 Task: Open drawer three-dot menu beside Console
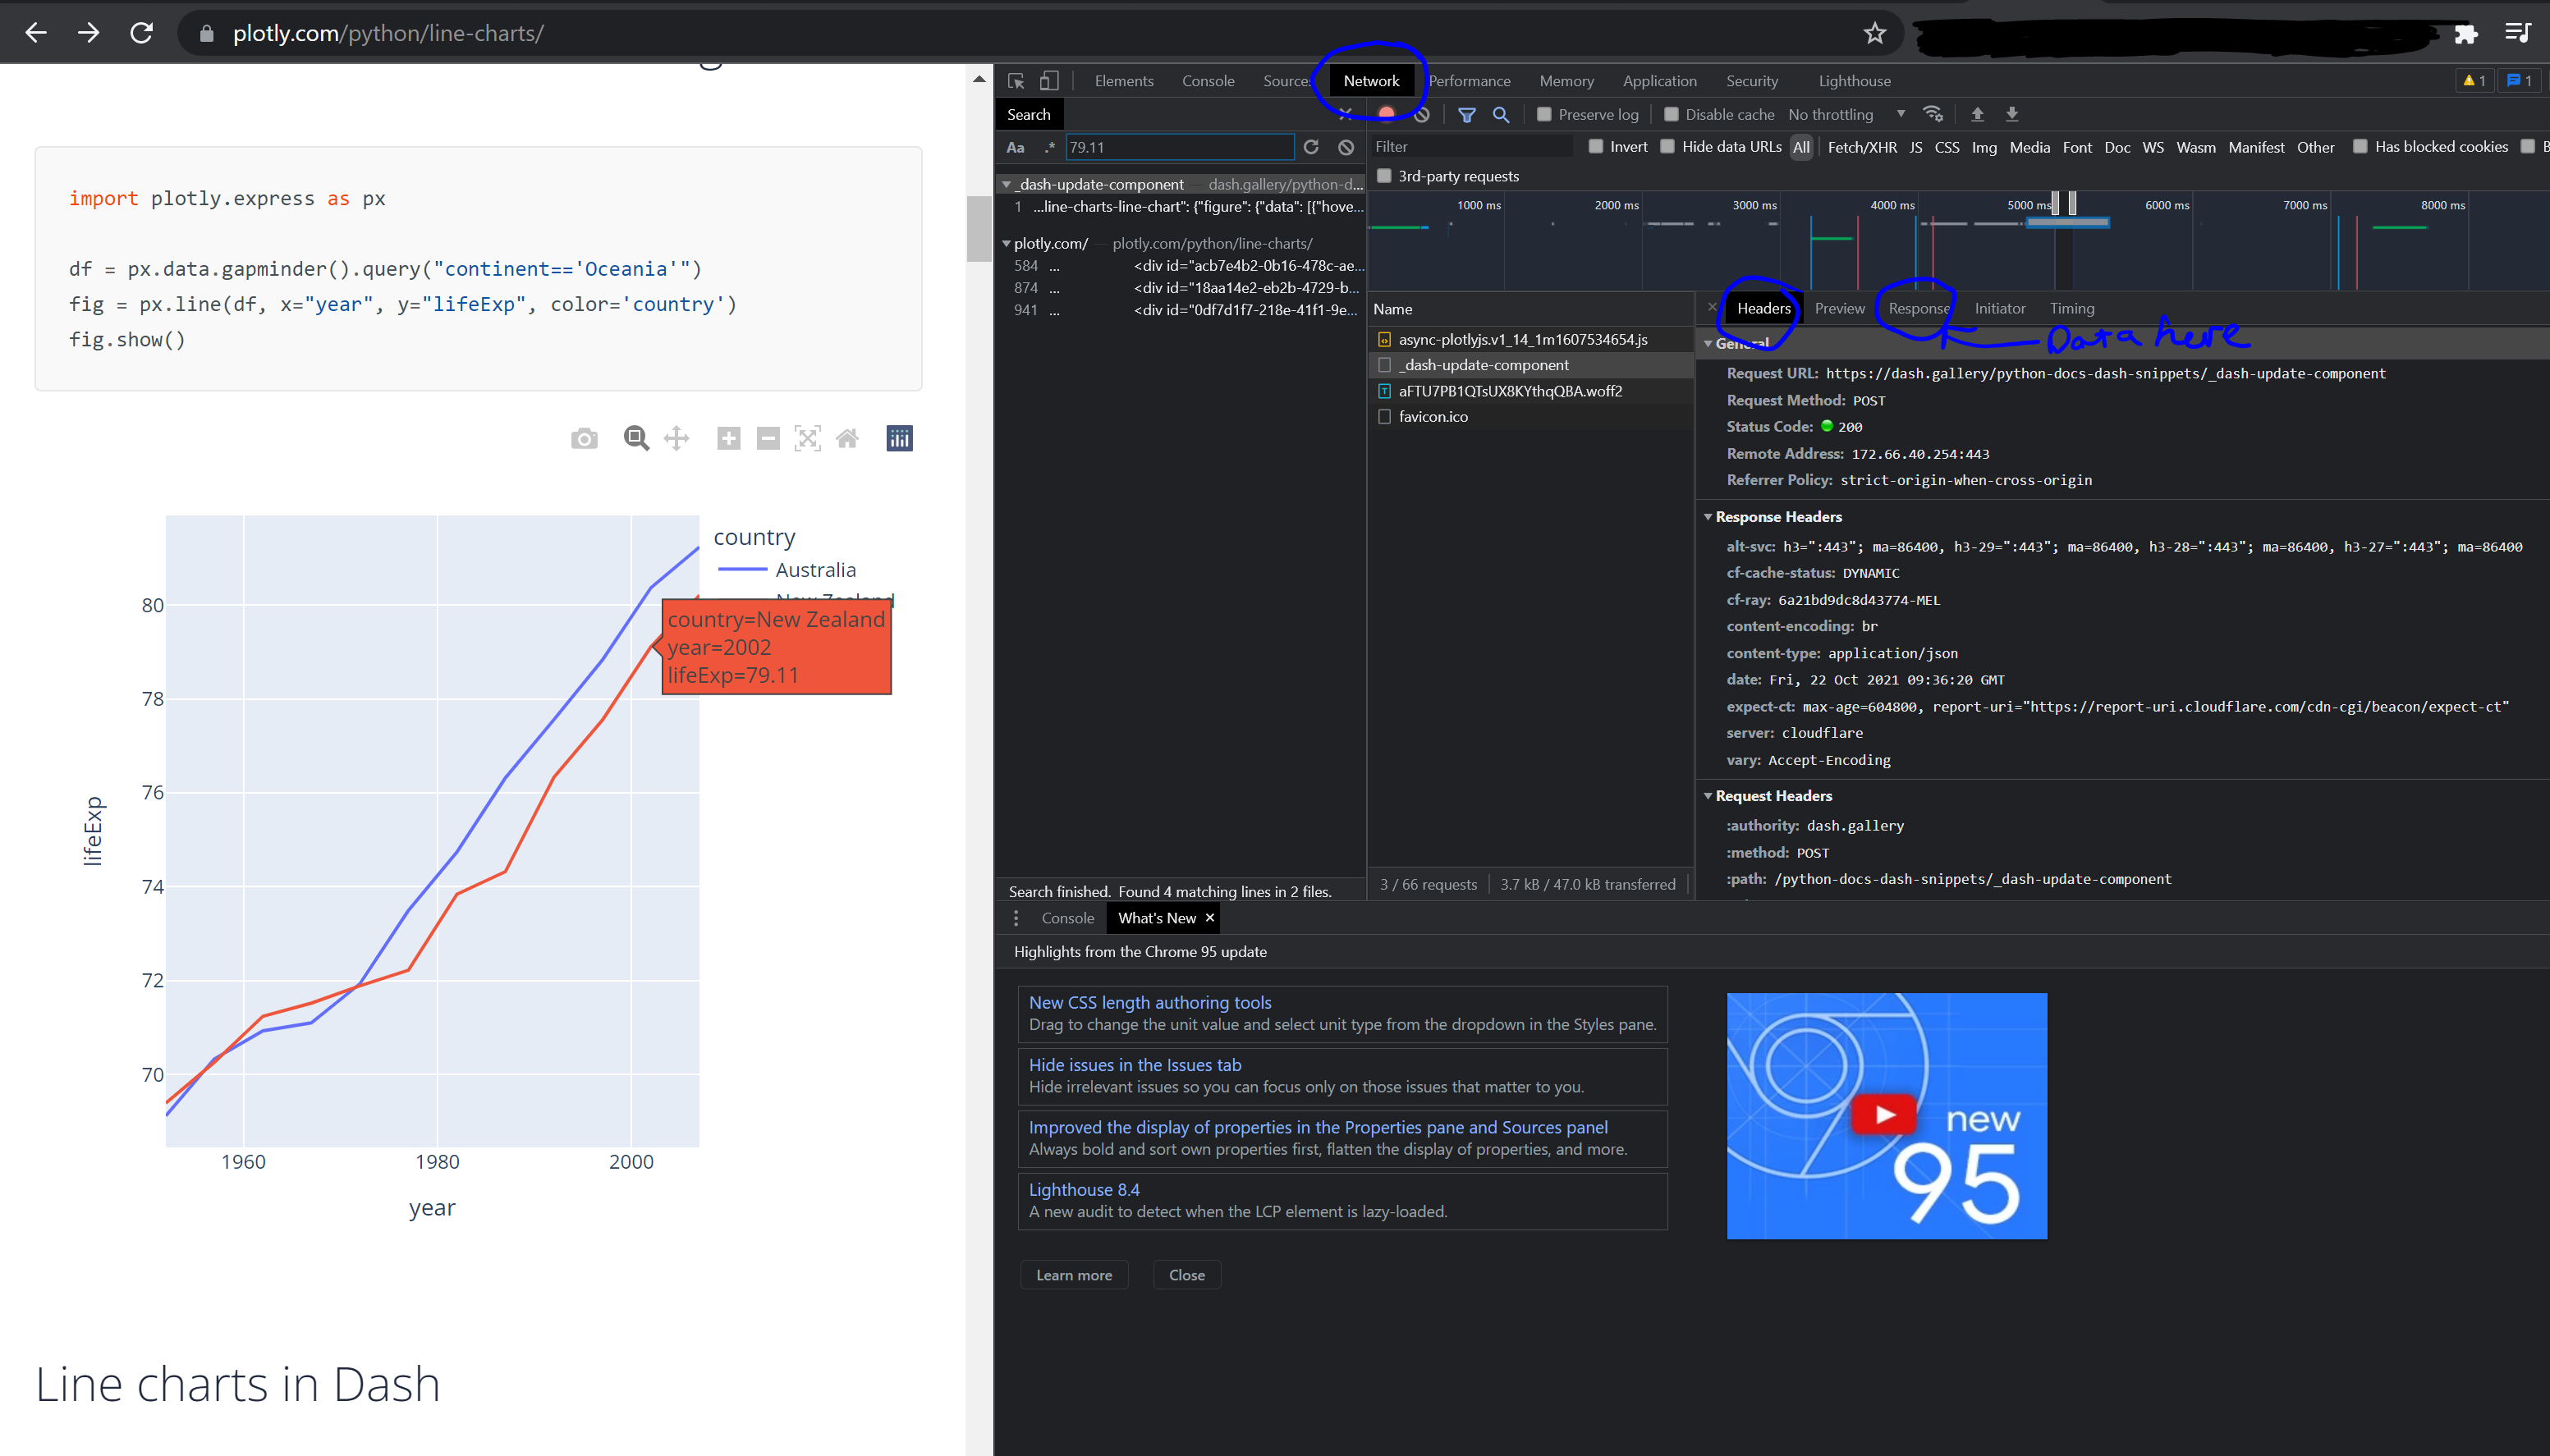pyautogui.click(x=1016, y=918)
